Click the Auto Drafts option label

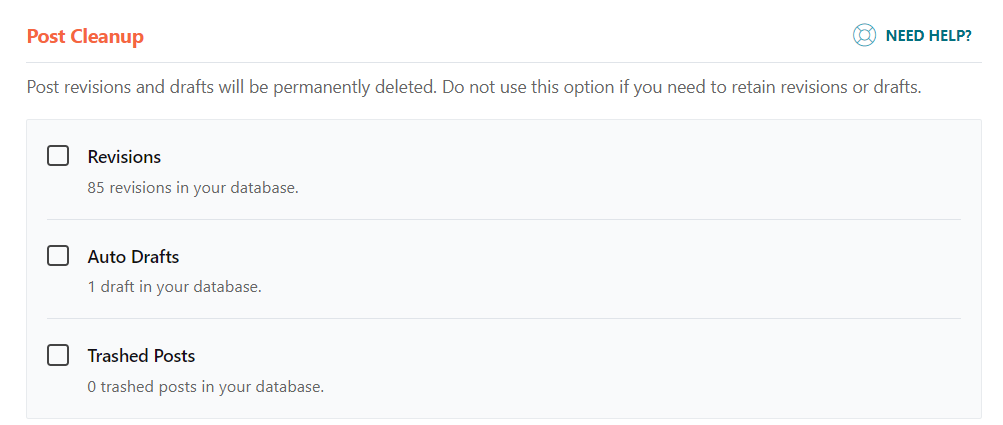click(133, 257)
